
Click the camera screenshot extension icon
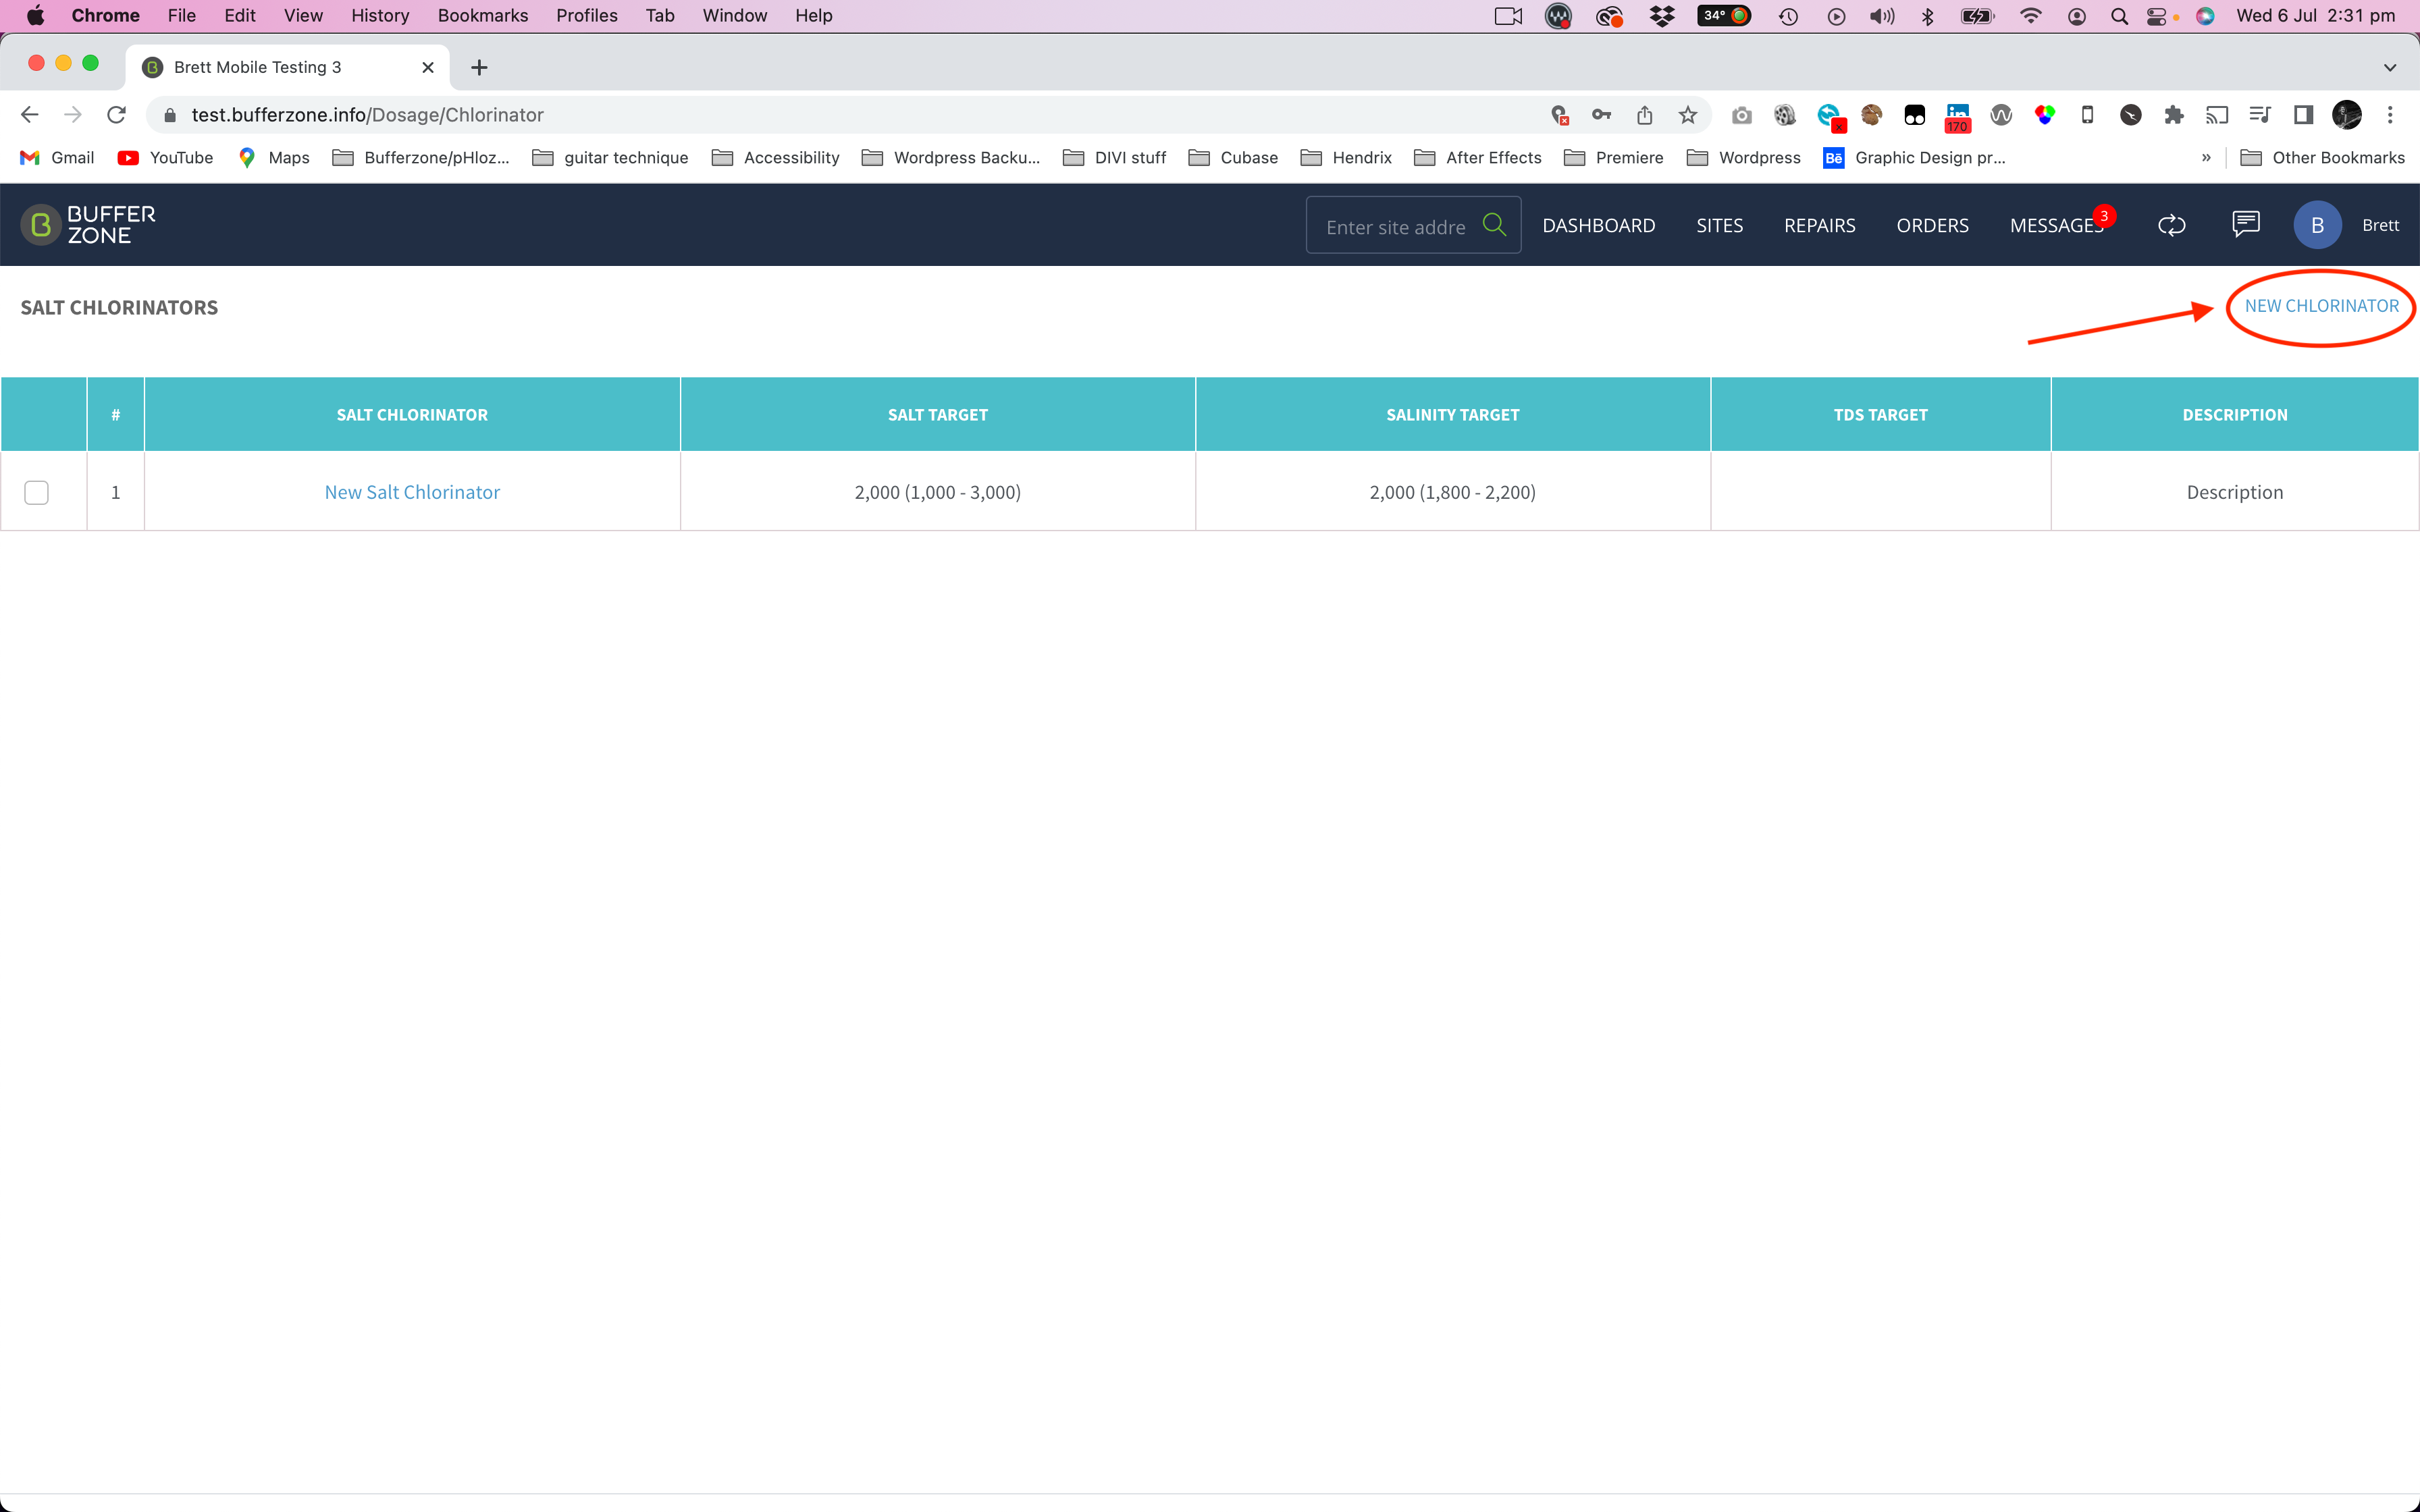pyautogui.click(x=1742, y=115)
